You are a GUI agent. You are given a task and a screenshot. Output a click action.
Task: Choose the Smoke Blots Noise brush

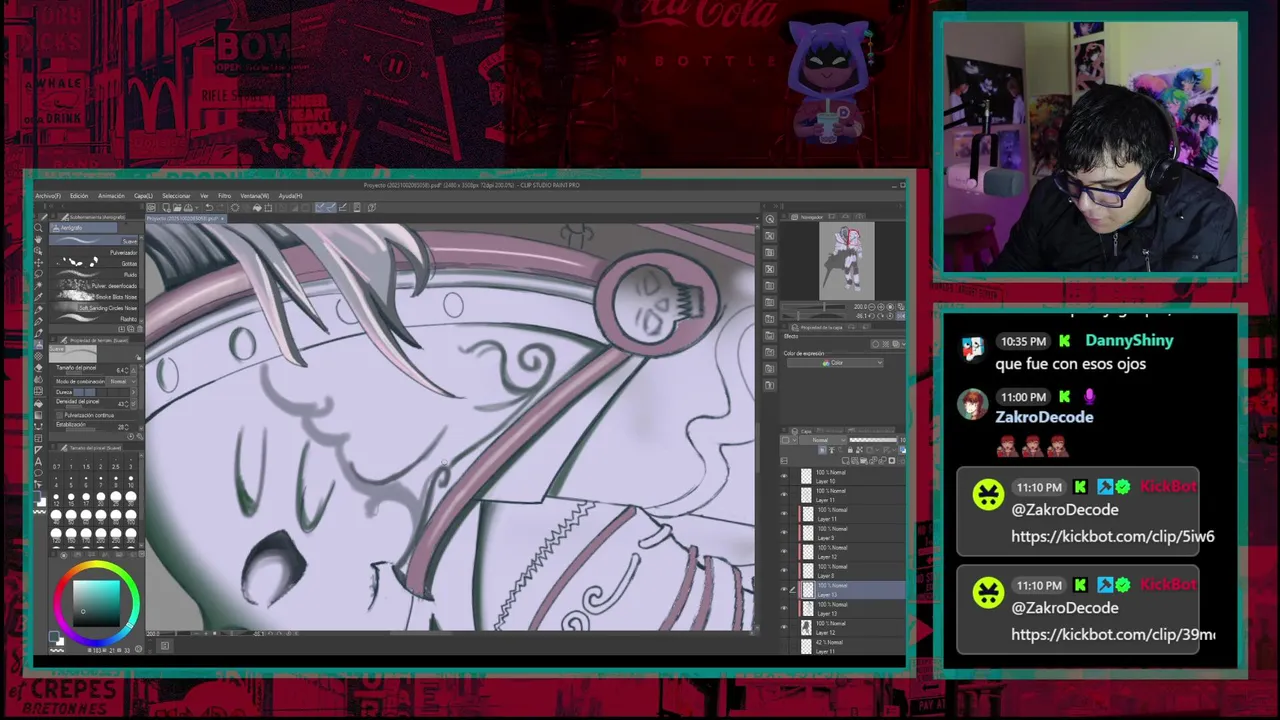tap(93, 297)
